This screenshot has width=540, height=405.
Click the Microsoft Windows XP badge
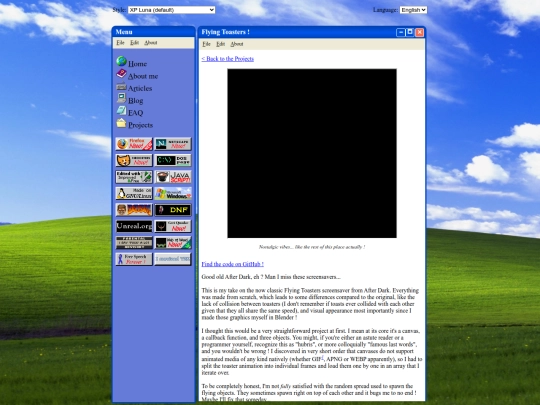[x=173, y=194]
